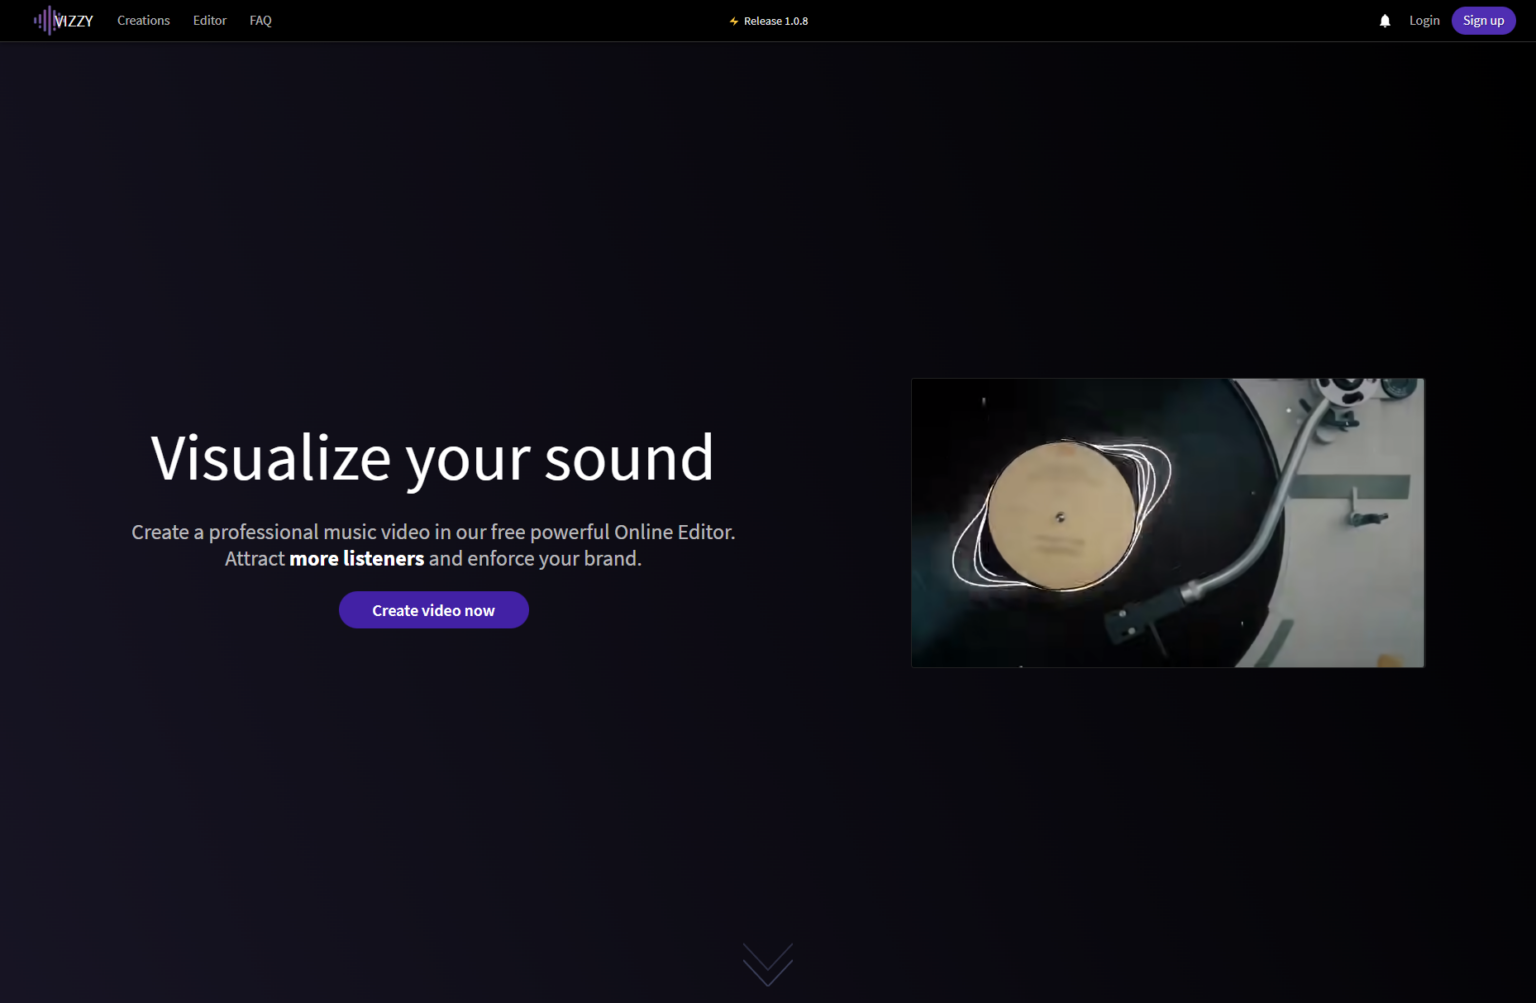Viewport: 1536px width, 1003px height.
Task: Play the turntable demo video
Action: pyautogui.click(x=1167, y=522)
